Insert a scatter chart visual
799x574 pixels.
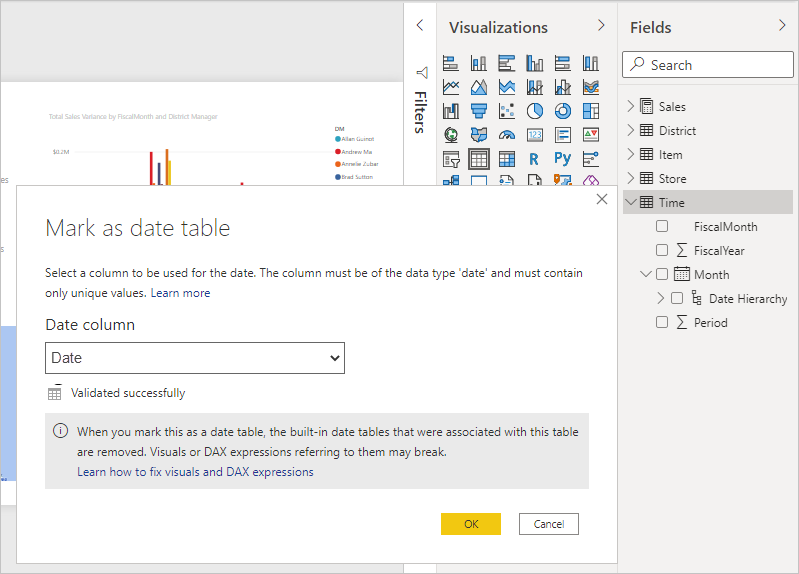tap(506, 111)
